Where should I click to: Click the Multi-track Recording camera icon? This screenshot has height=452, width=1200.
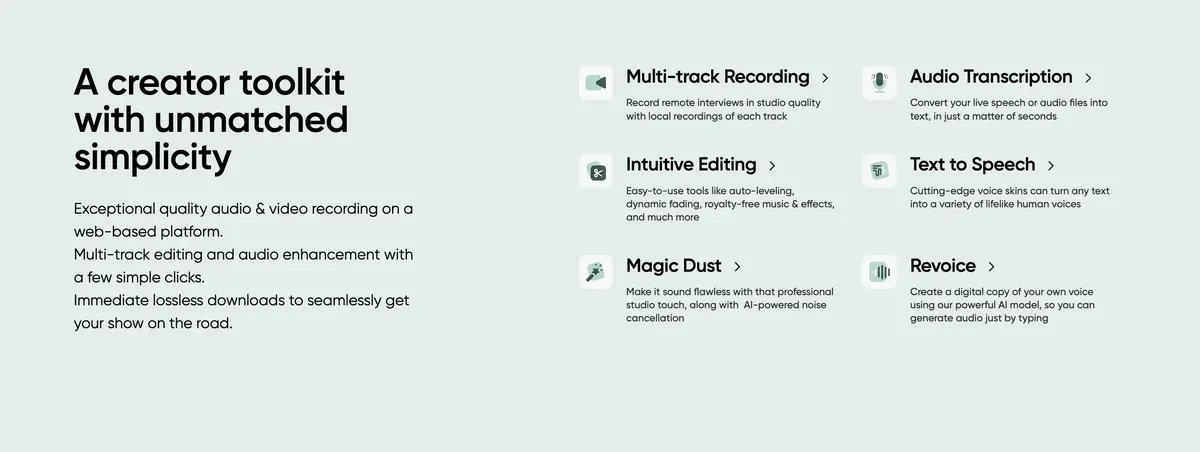pyautogui.click(x=596, y=82)
